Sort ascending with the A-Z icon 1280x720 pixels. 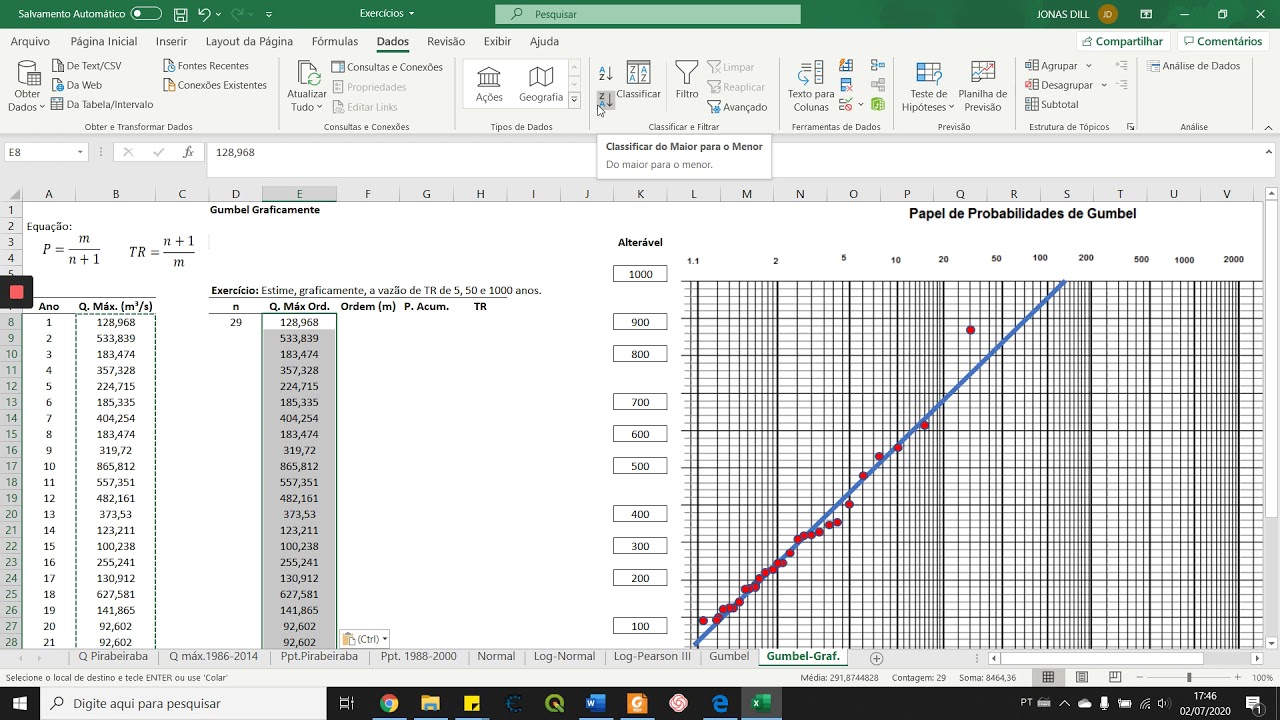[x=605, y=73]
